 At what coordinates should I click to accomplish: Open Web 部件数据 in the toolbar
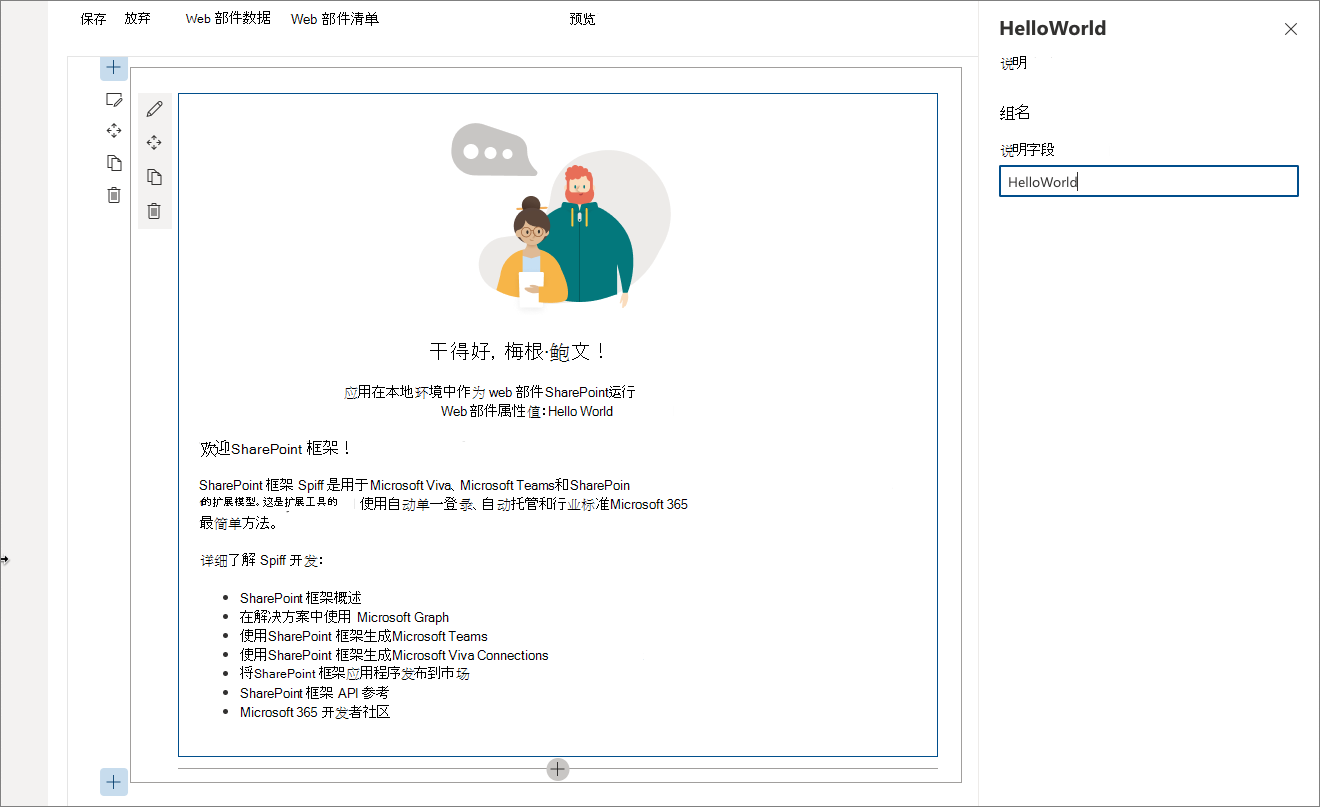coord(228,19)
